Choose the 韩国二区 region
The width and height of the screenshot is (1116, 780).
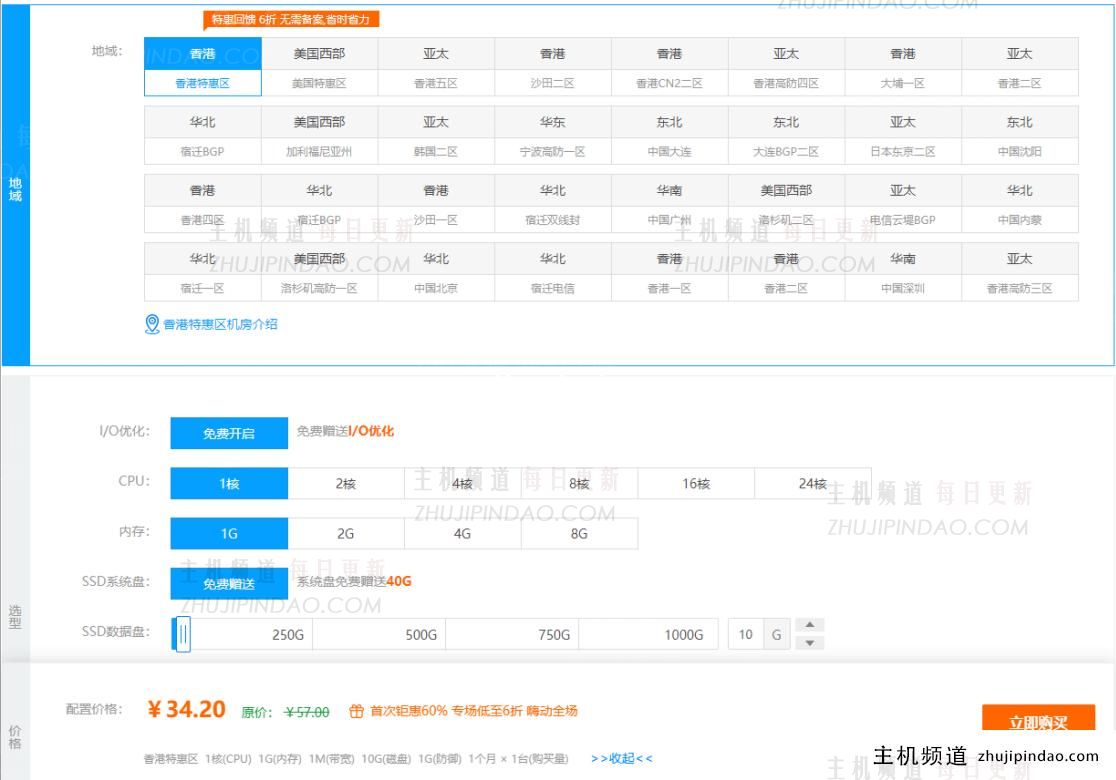436,135
